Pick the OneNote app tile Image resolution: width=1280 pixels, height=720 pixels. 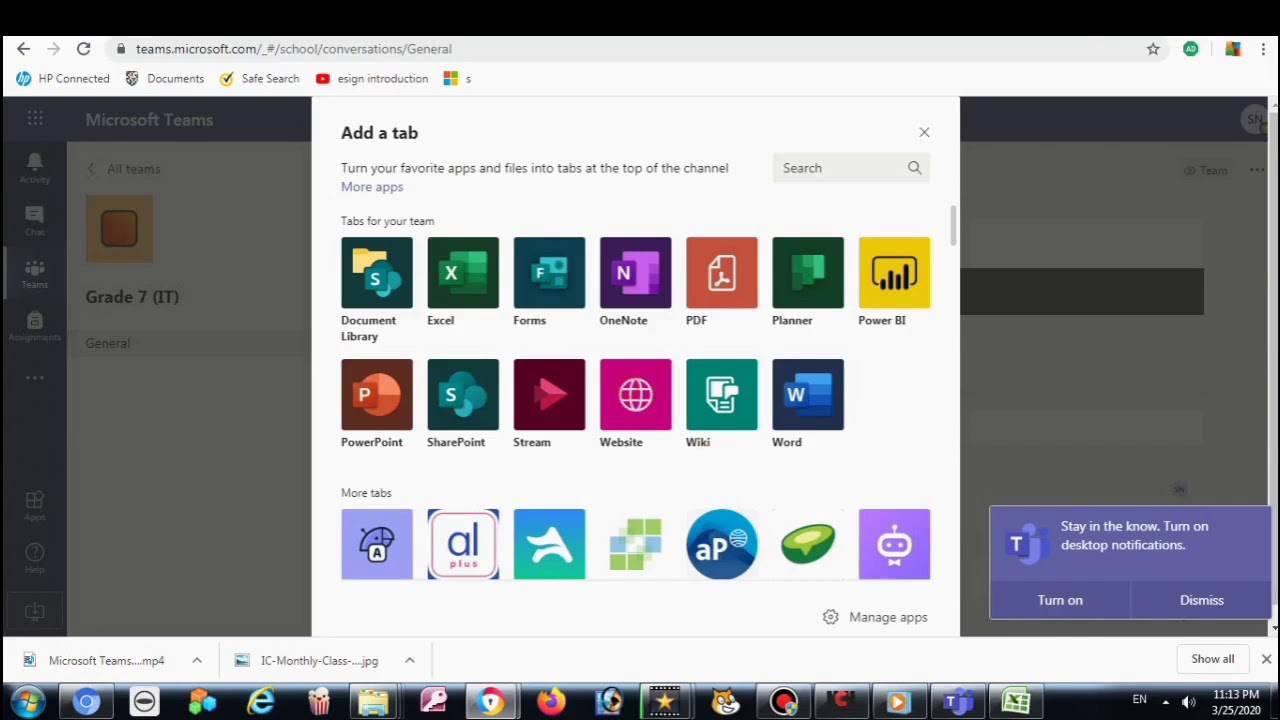click(635, 273)
